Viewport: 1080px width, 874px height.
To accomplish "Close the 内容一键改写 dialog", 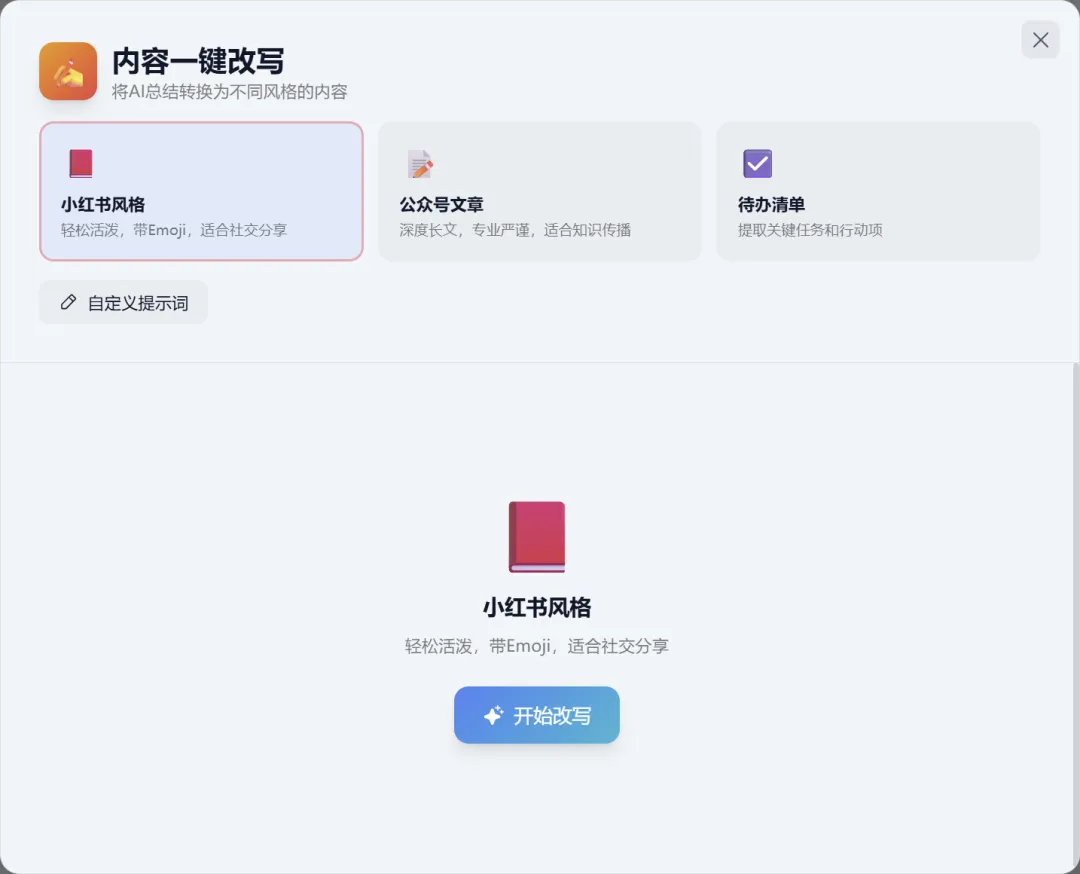I will (x=1040, y=40).
